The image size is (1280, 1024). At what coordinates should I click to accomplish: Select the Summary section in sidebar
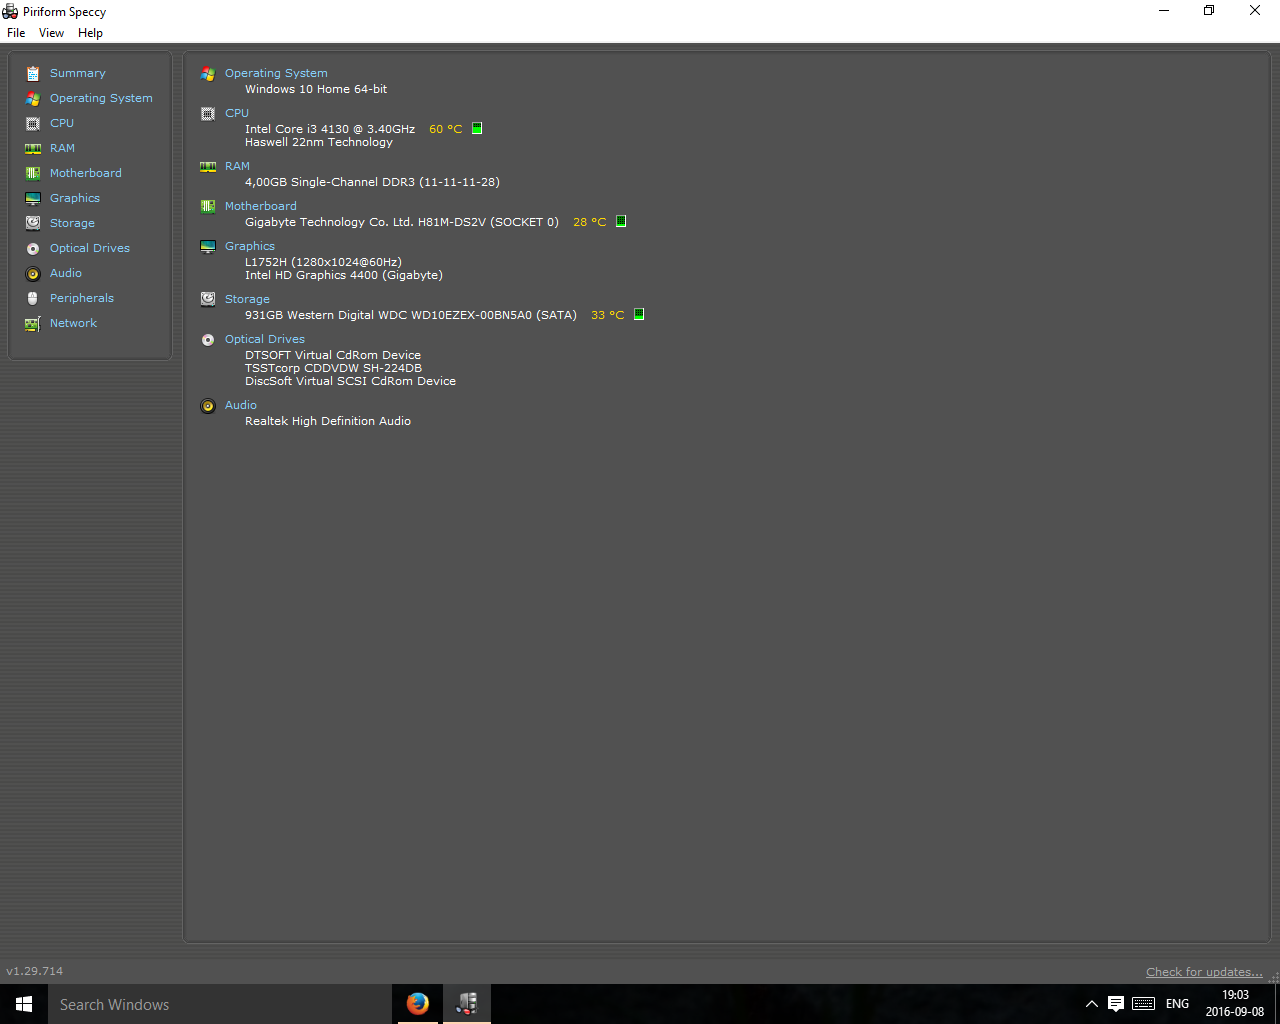(x=78, y=73)
